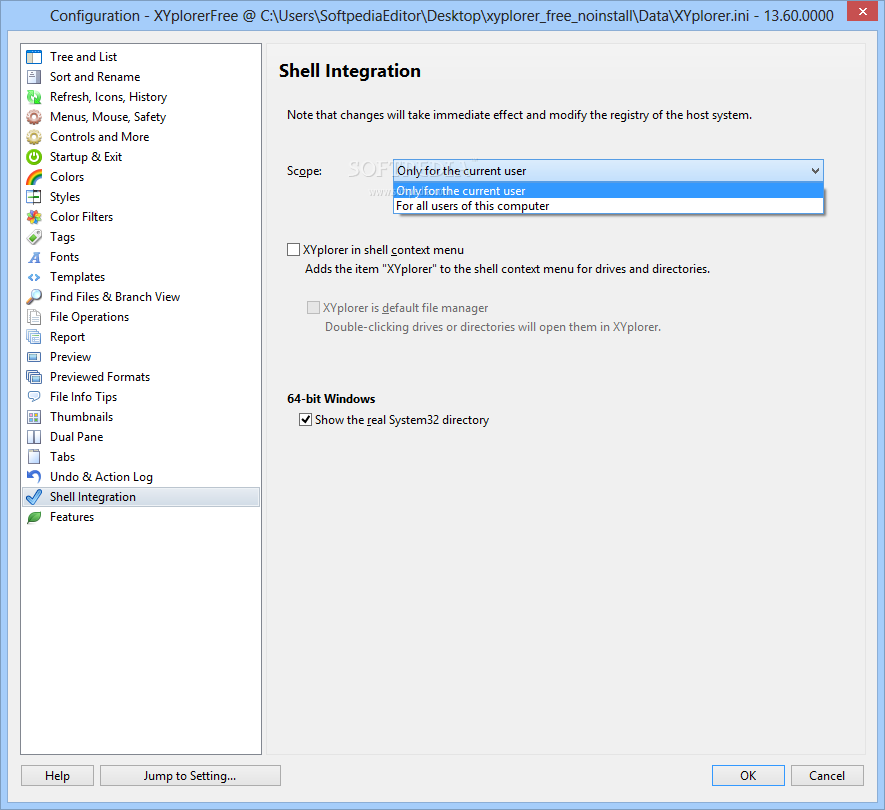885x810 pixels.
Task: Click the File Operations icon
Action: point(34,317)
